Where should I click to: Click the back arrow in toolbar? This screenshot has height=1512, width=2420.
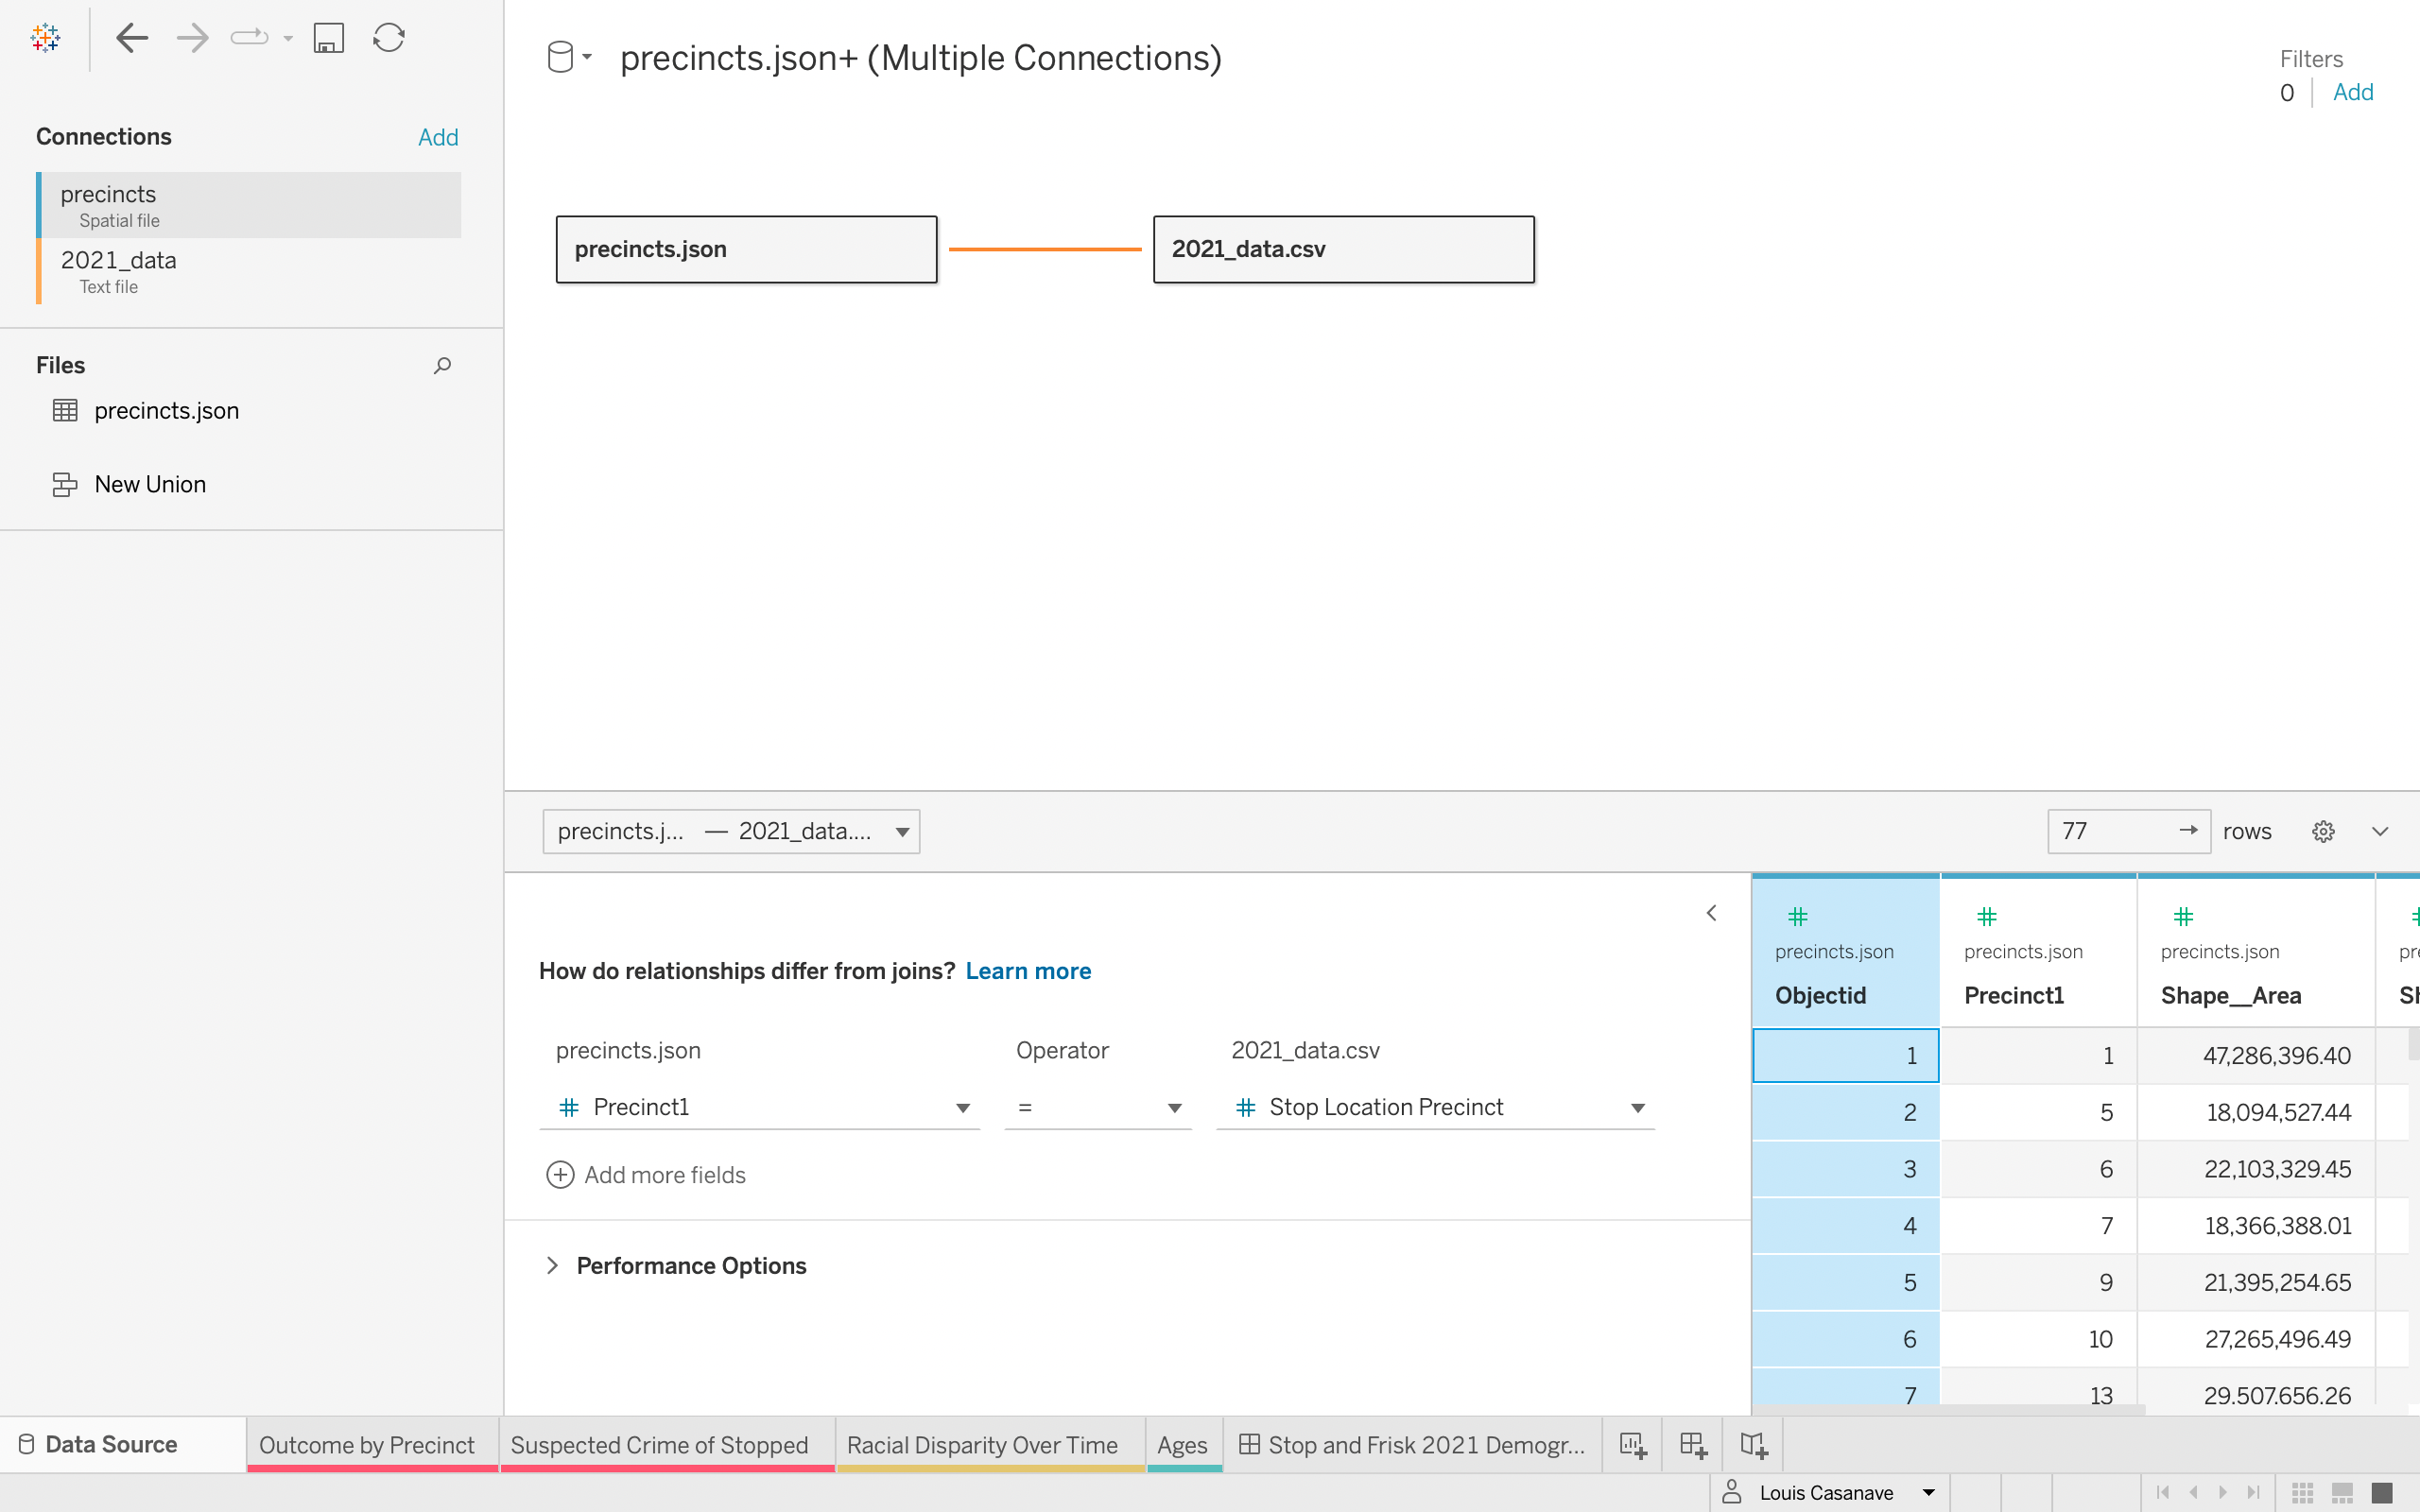pos(132,38)
